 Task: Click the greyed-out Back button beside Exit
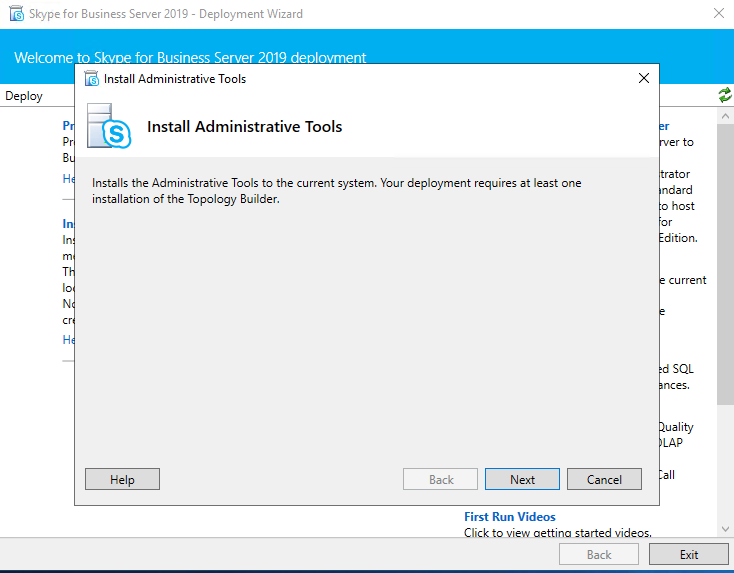point(599,554)
